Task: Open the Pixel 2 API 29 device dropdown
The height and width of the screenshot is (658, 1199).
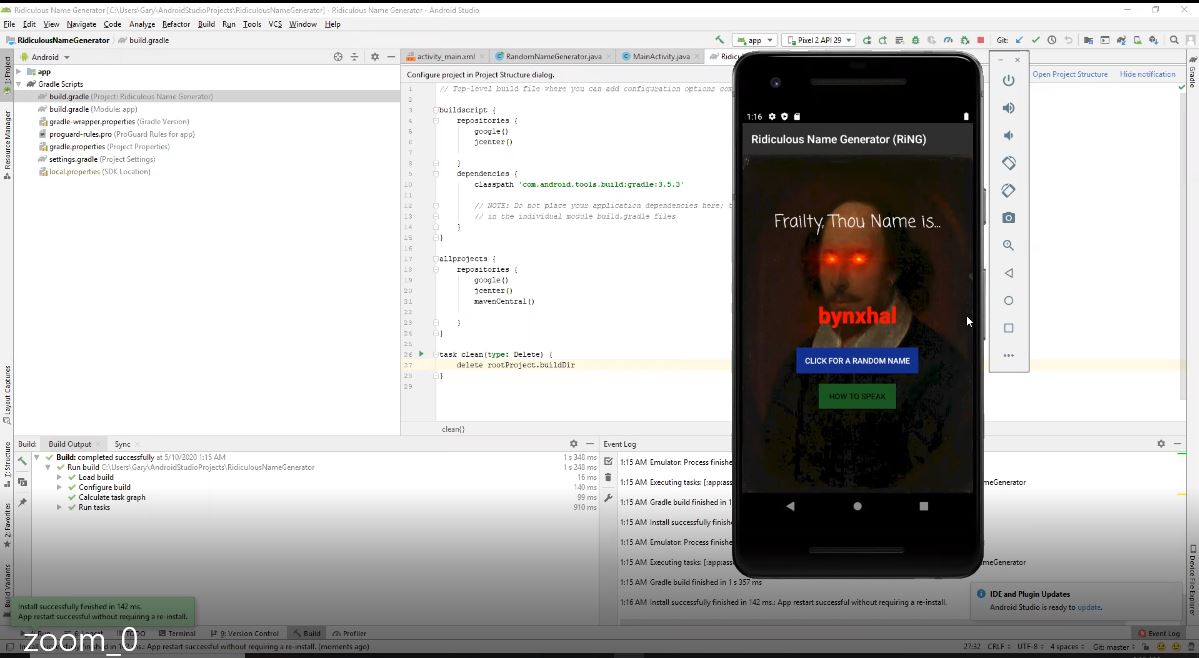Action: point(818,40)
